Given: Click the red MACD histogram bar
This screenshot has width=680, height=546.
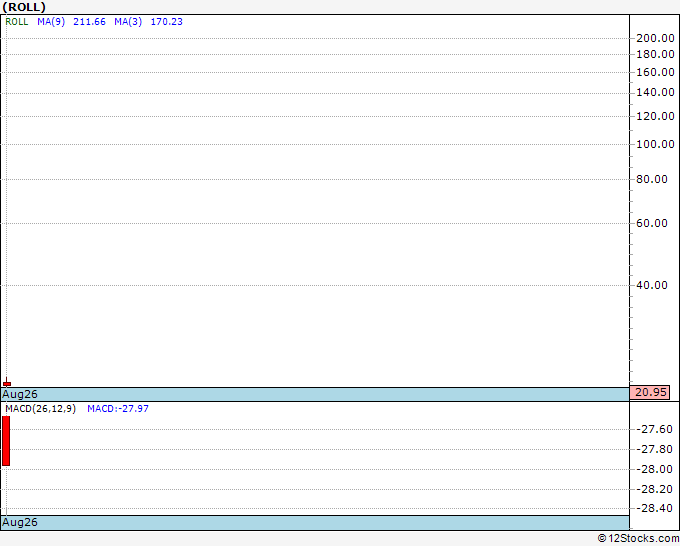Looking at the screenshot, I should (6, 441).
